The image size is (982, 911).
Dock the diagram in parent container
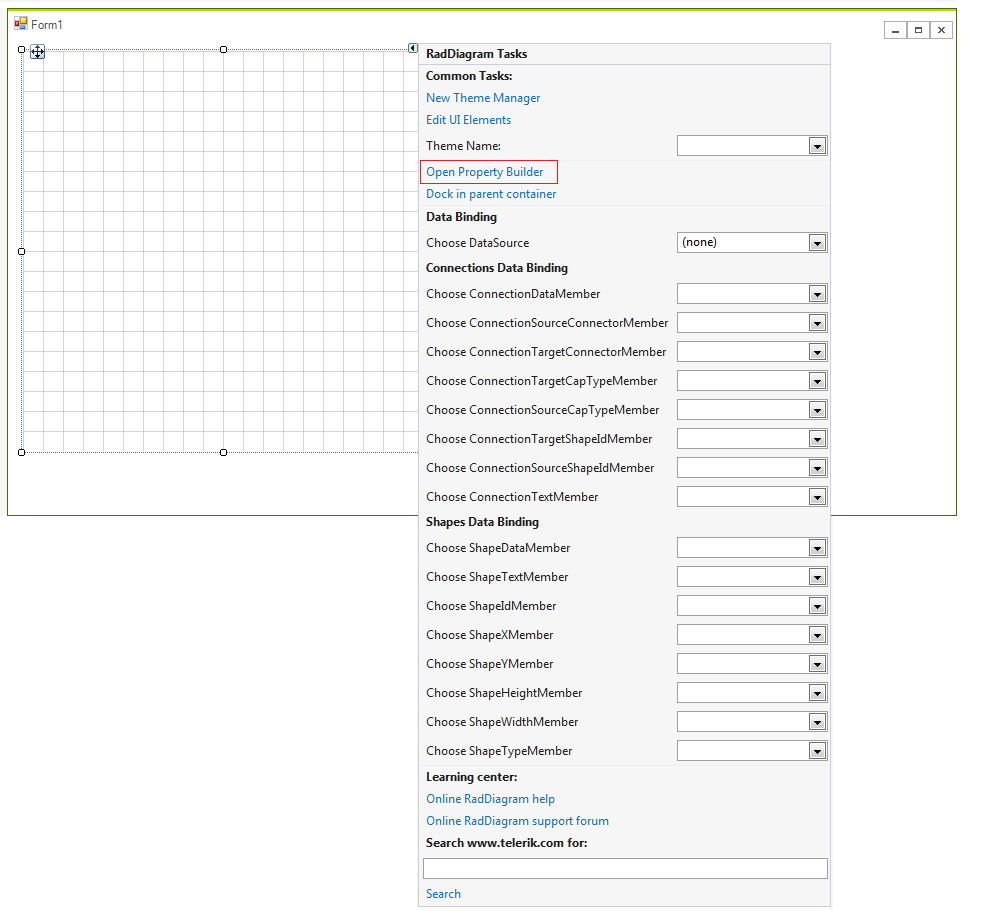tap(491, 193)
